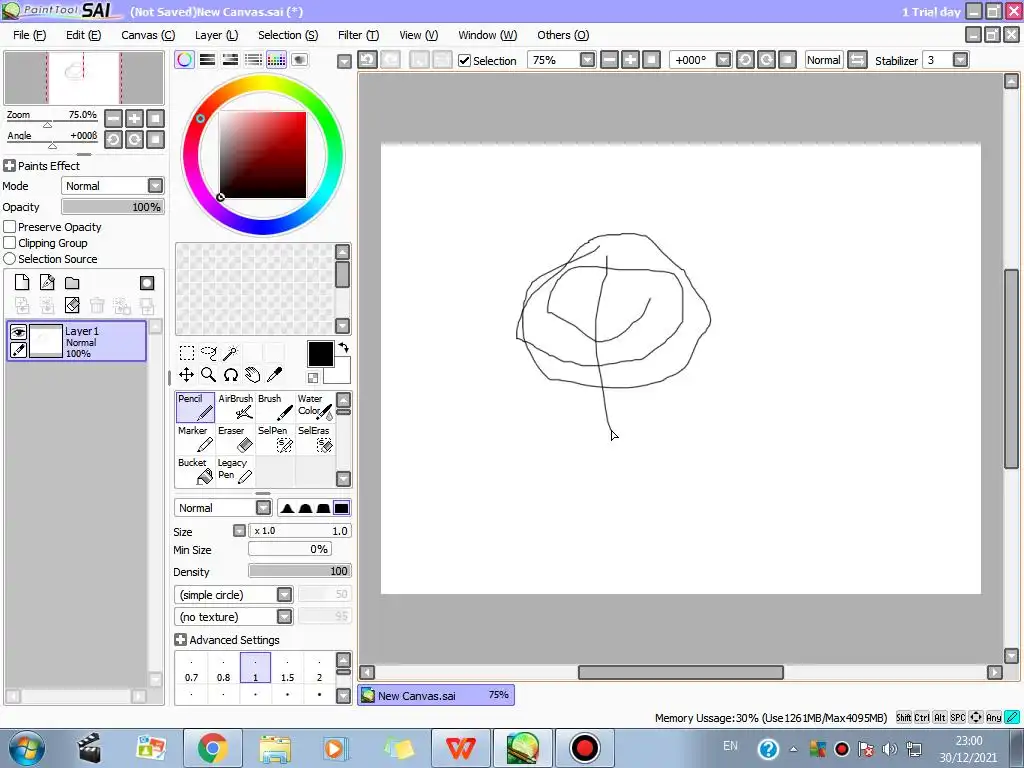Click the Undo arrow in toolbar

(367, 60)
